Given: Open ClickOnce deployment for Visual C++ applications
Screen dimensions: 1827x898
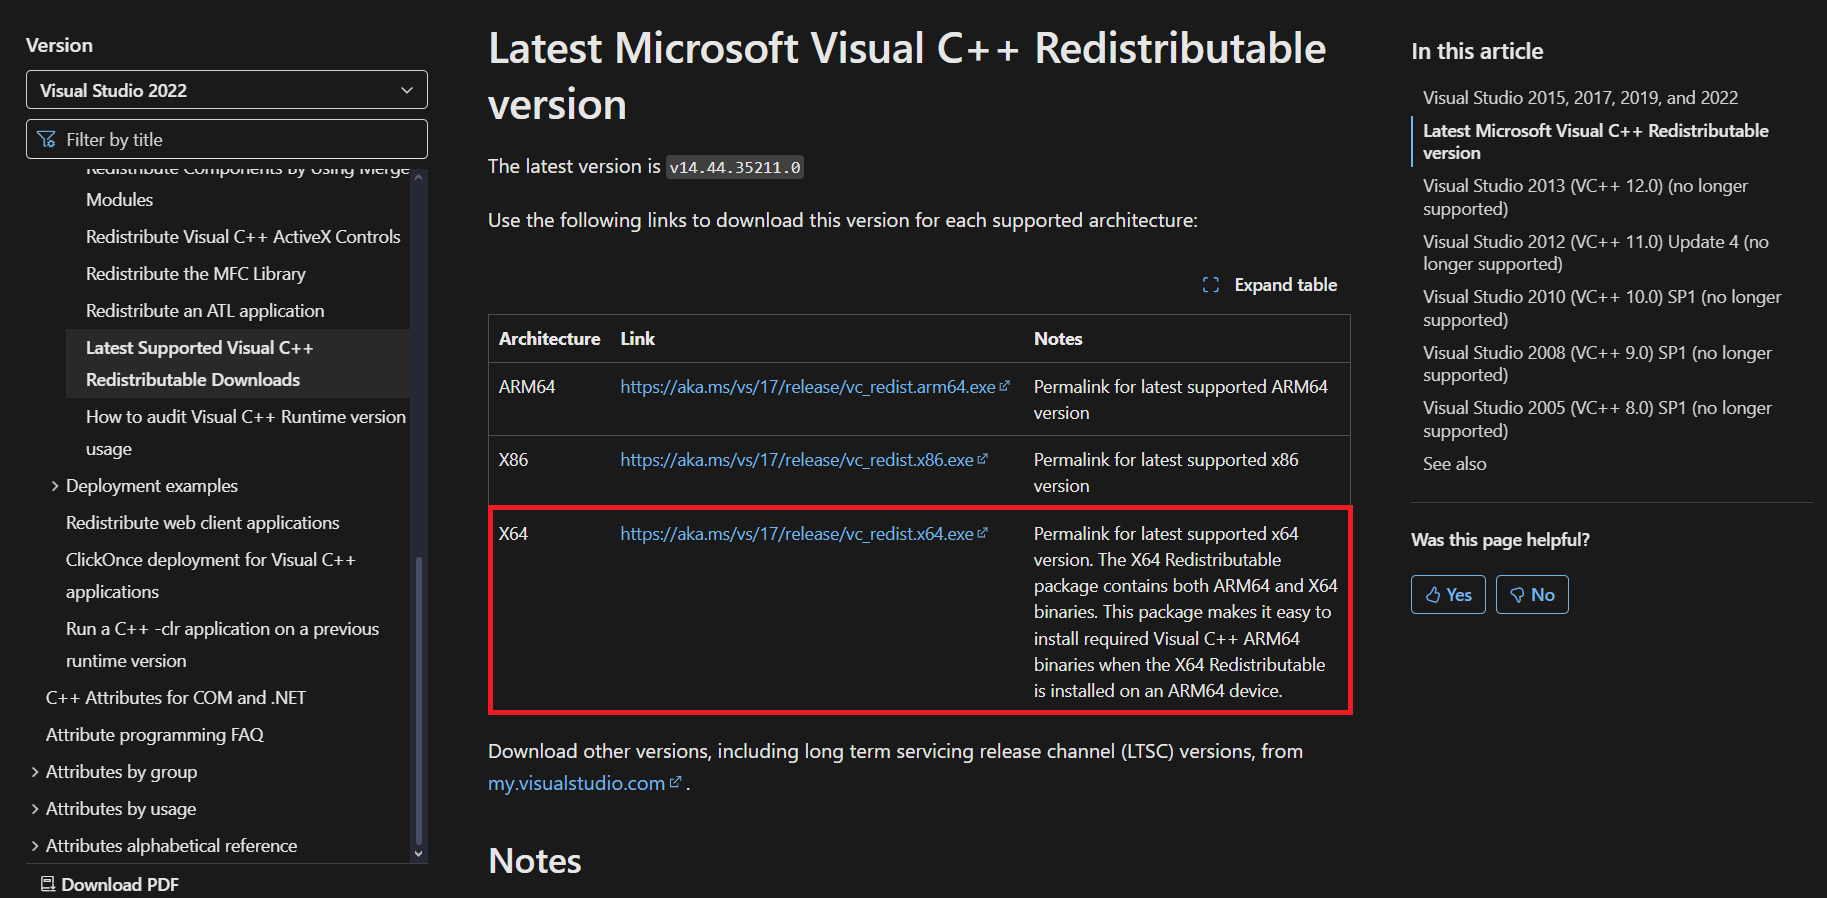Looking at the screenshot, I should (x=211, y=576).
